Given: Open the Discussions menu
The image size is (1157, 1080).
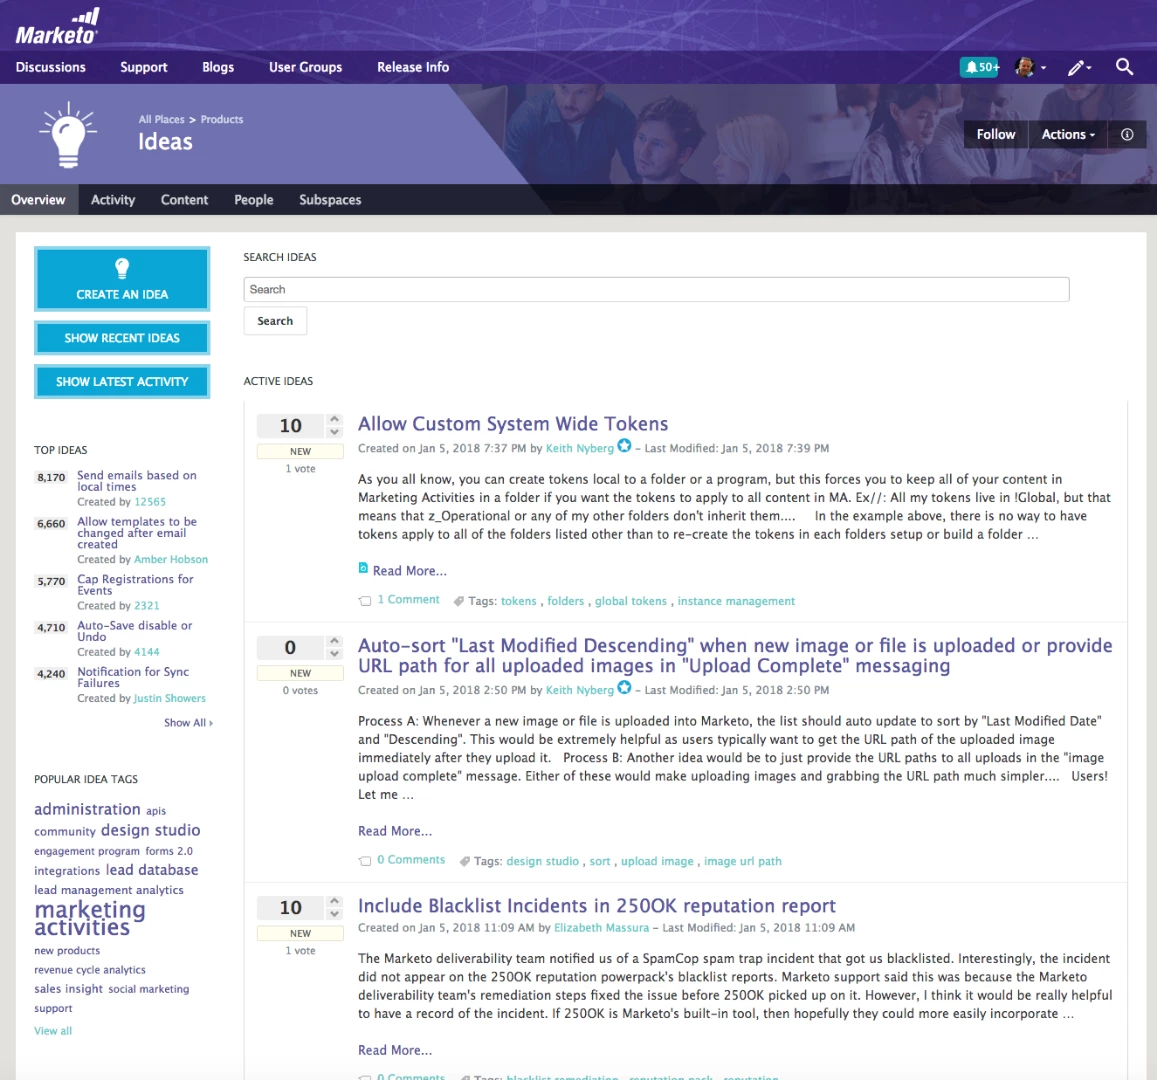Looking at the screenshot, I should (51, 67).
